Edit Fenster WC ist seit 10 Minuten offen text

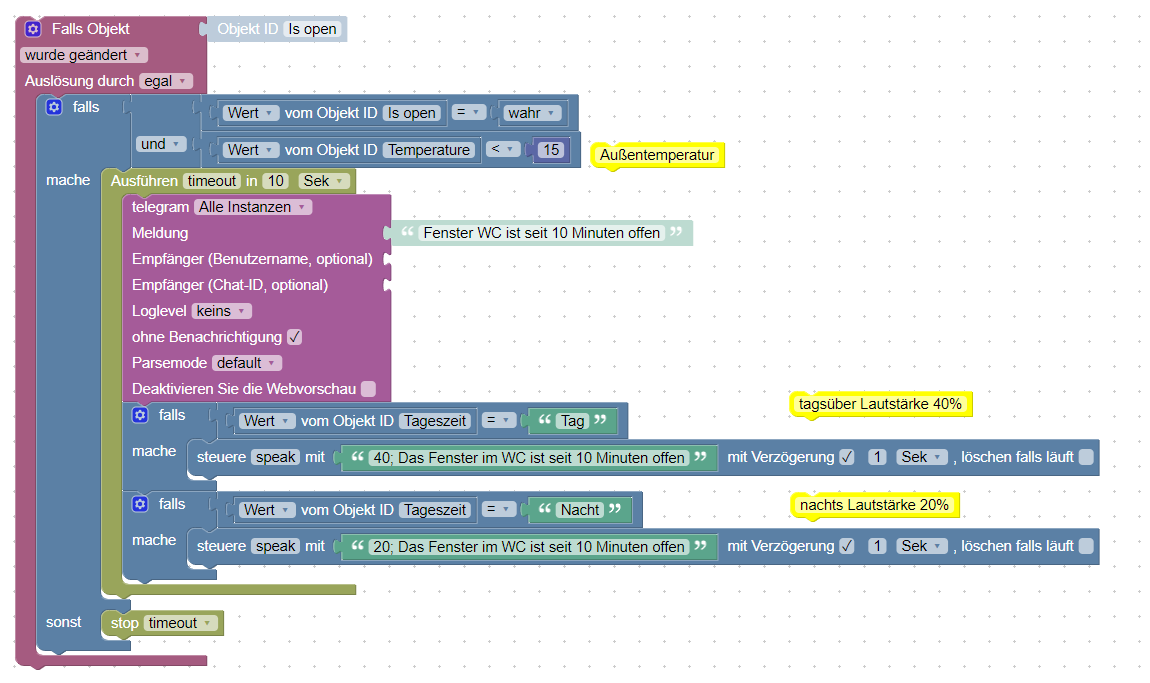click(542, 233)
